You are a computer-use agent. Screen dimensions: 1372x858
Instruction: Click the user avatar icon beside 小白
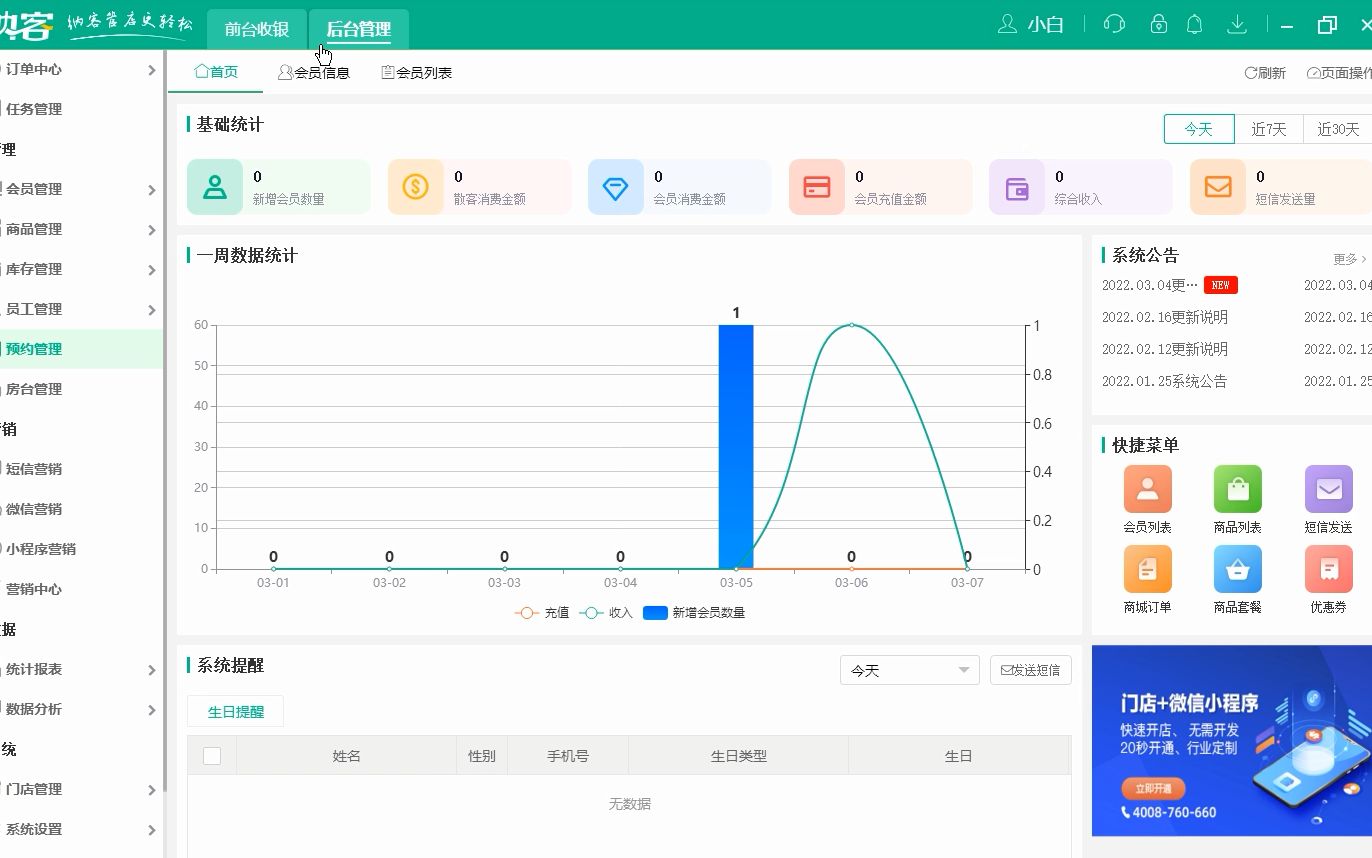(1007, 24)
